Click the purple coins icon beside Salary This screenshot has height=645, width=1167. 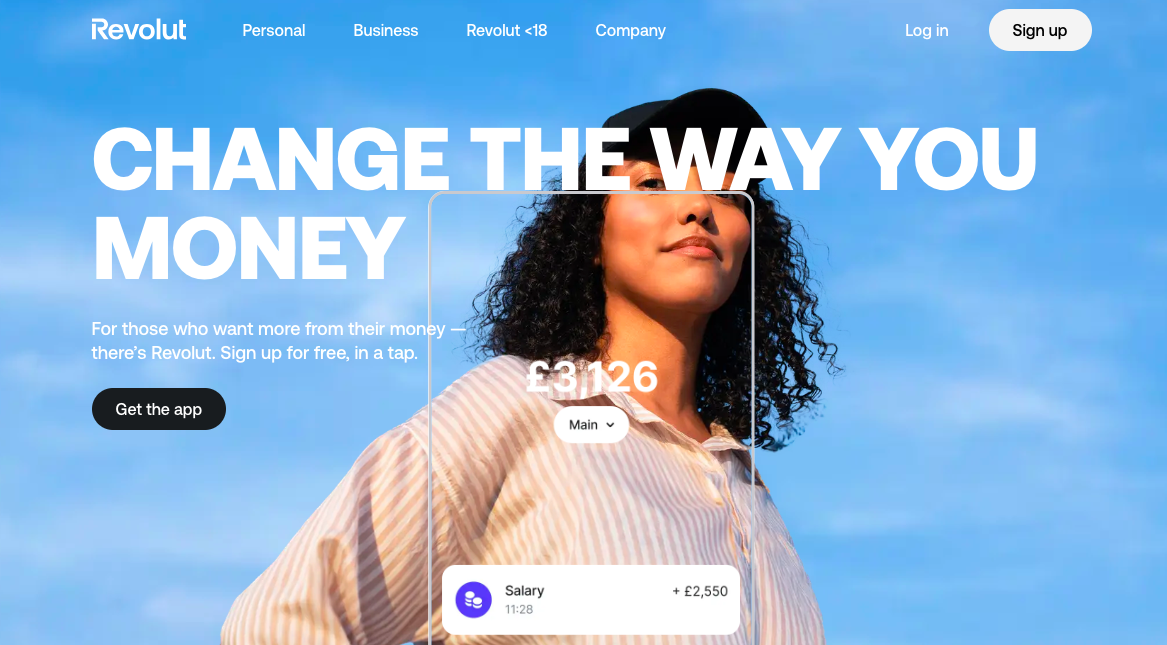click(x=473, y=600)
